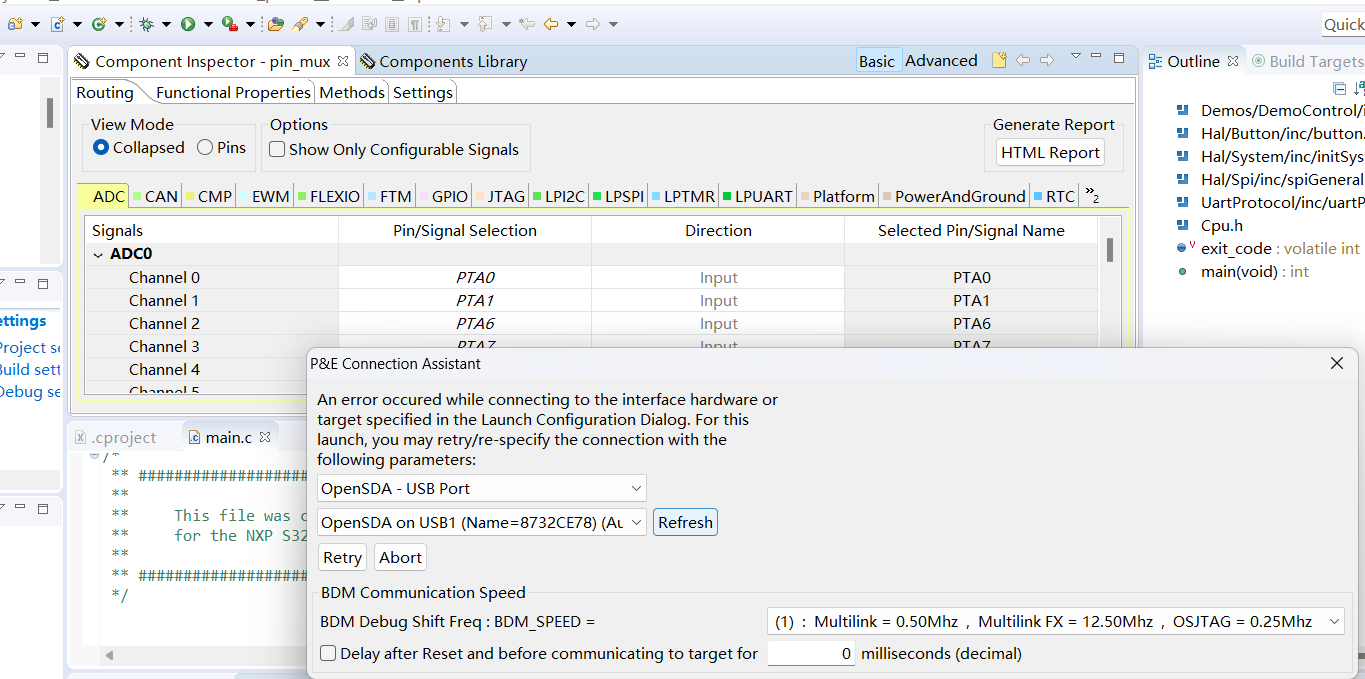This screenshot has height=679, width=1365.
Task: Collapse the ADC0 signals group
Action: coord(96,253)
